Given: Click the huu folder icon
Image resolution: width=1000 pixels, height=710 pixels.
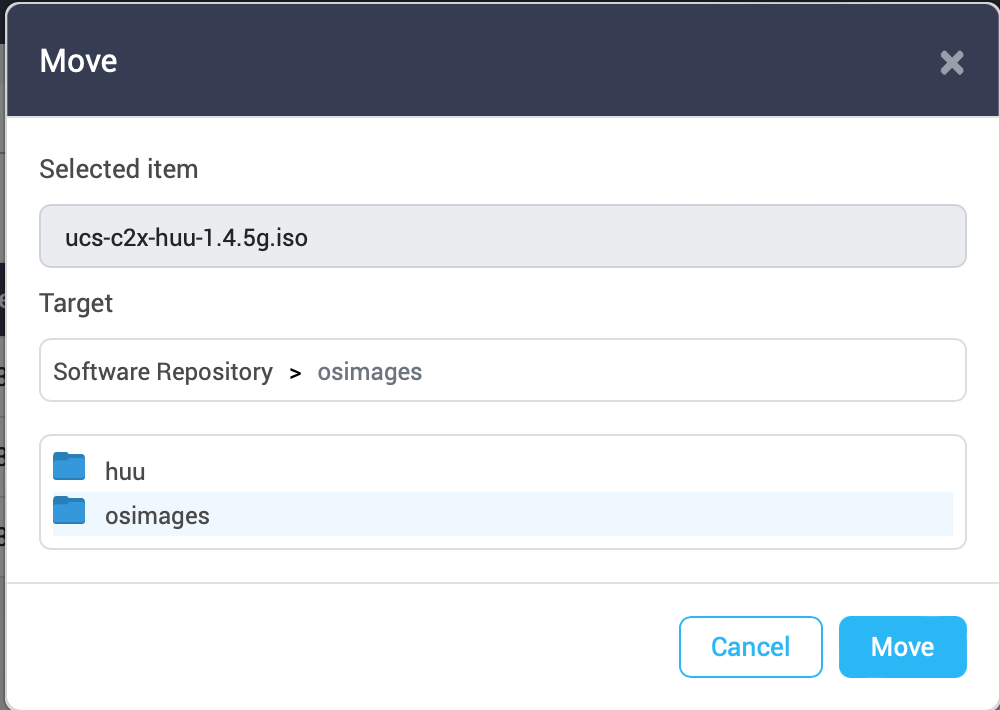Looking at the screenshot, I should [69, 467].
